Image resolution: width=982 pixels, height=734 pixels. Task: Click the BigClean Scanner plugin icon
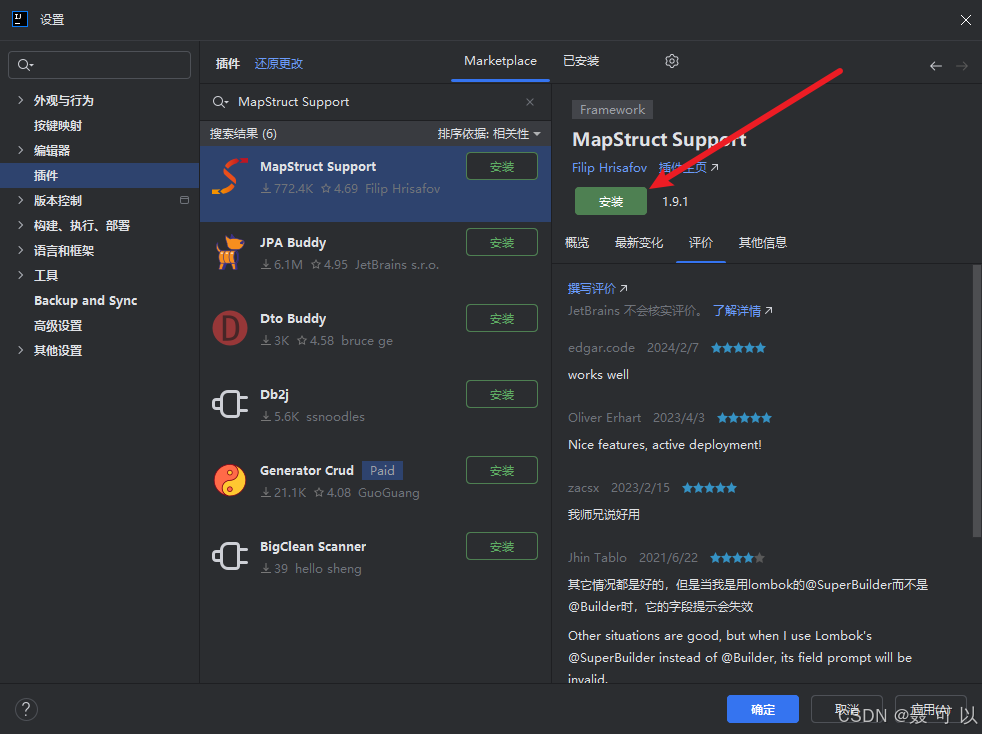click(229, 556)
